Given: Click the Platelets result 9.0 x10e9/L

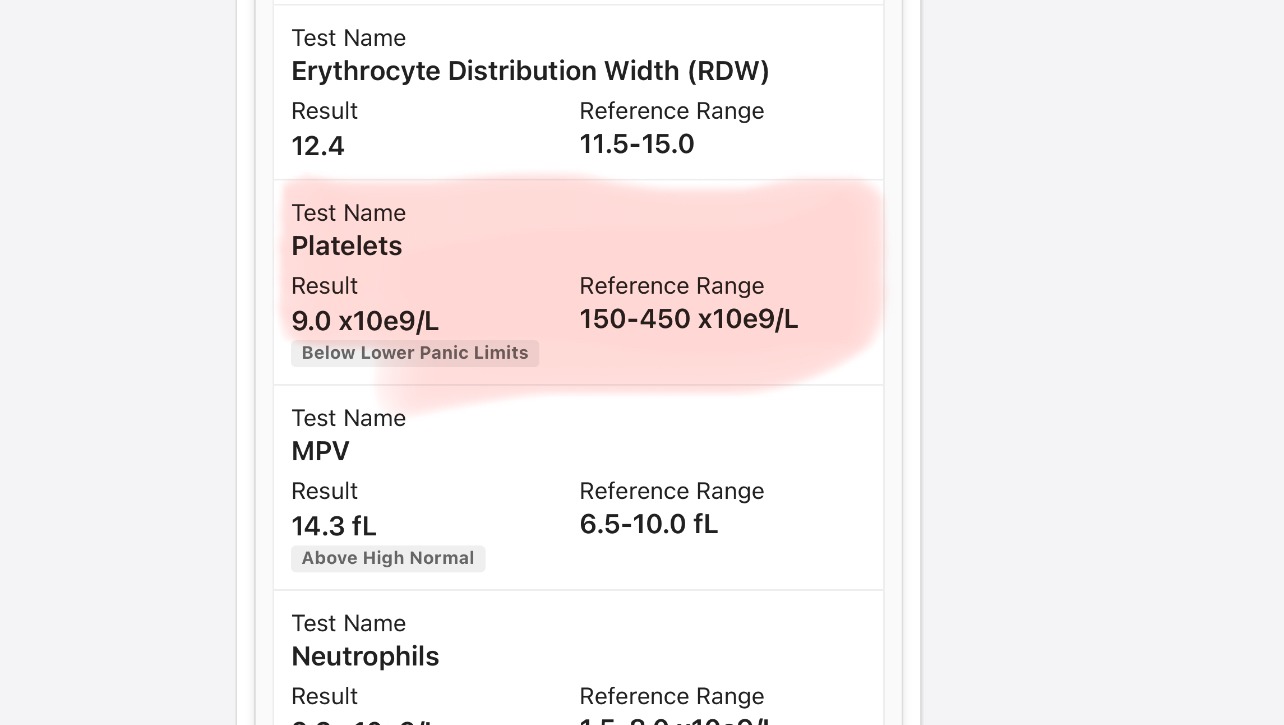Looking at the screenshot, I should (x=365, y=321).
